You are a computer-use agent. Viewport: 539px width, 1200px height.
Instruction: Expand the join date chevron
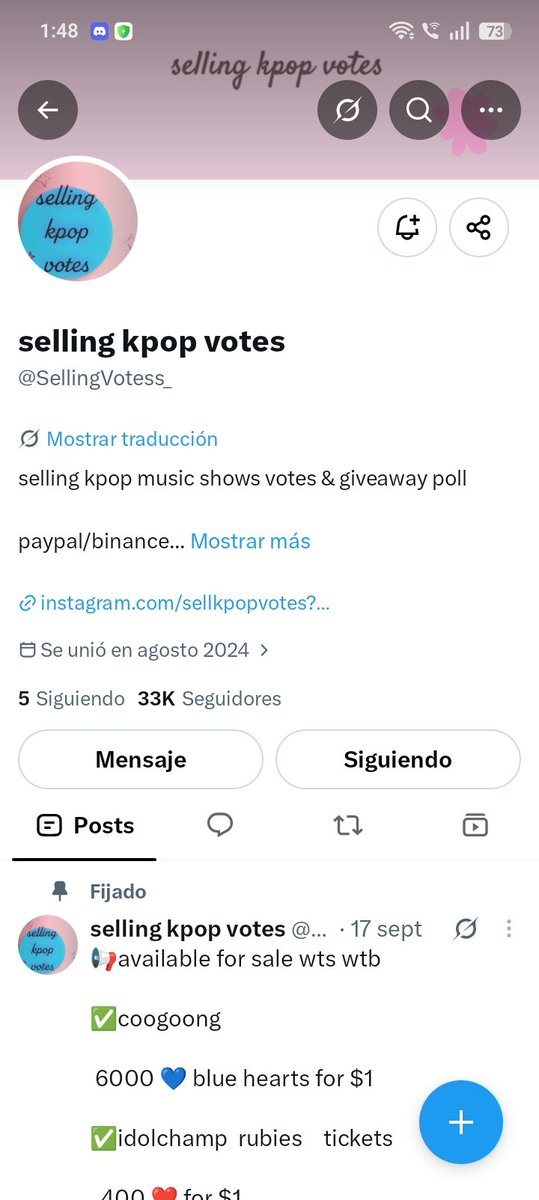pos(264,650)
